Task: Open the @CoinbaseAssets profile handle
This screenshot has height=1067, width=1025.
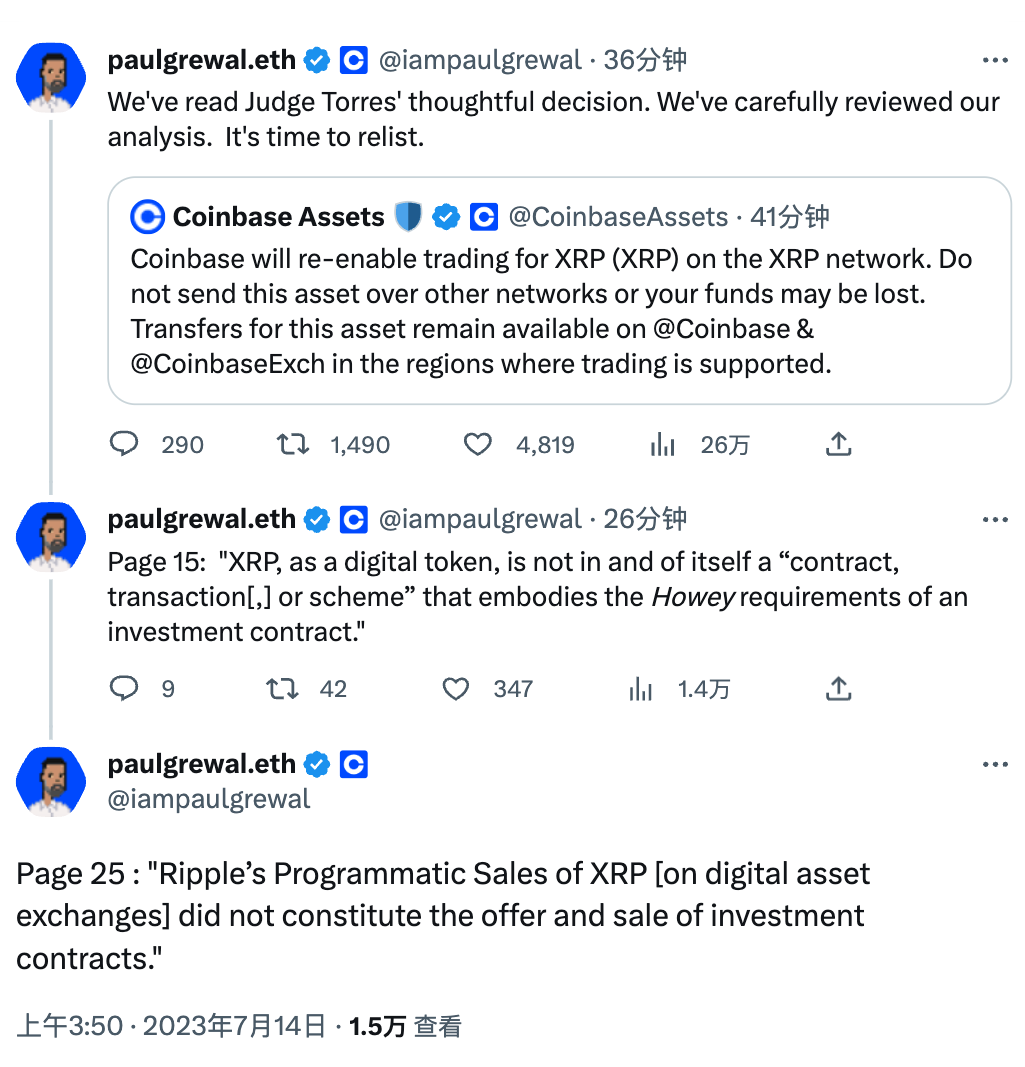Action: [x=618, y=217]
